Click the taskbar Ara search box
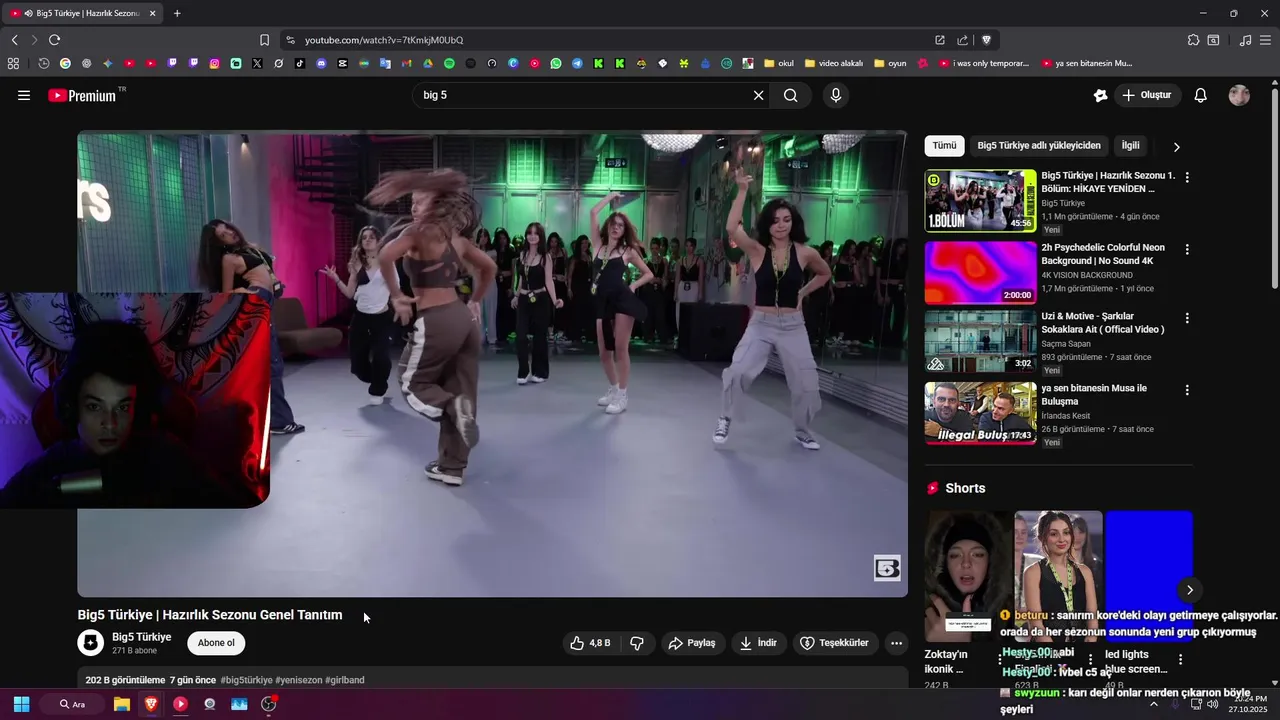This screenshot has height=720, width=1280. coord(72,704)
